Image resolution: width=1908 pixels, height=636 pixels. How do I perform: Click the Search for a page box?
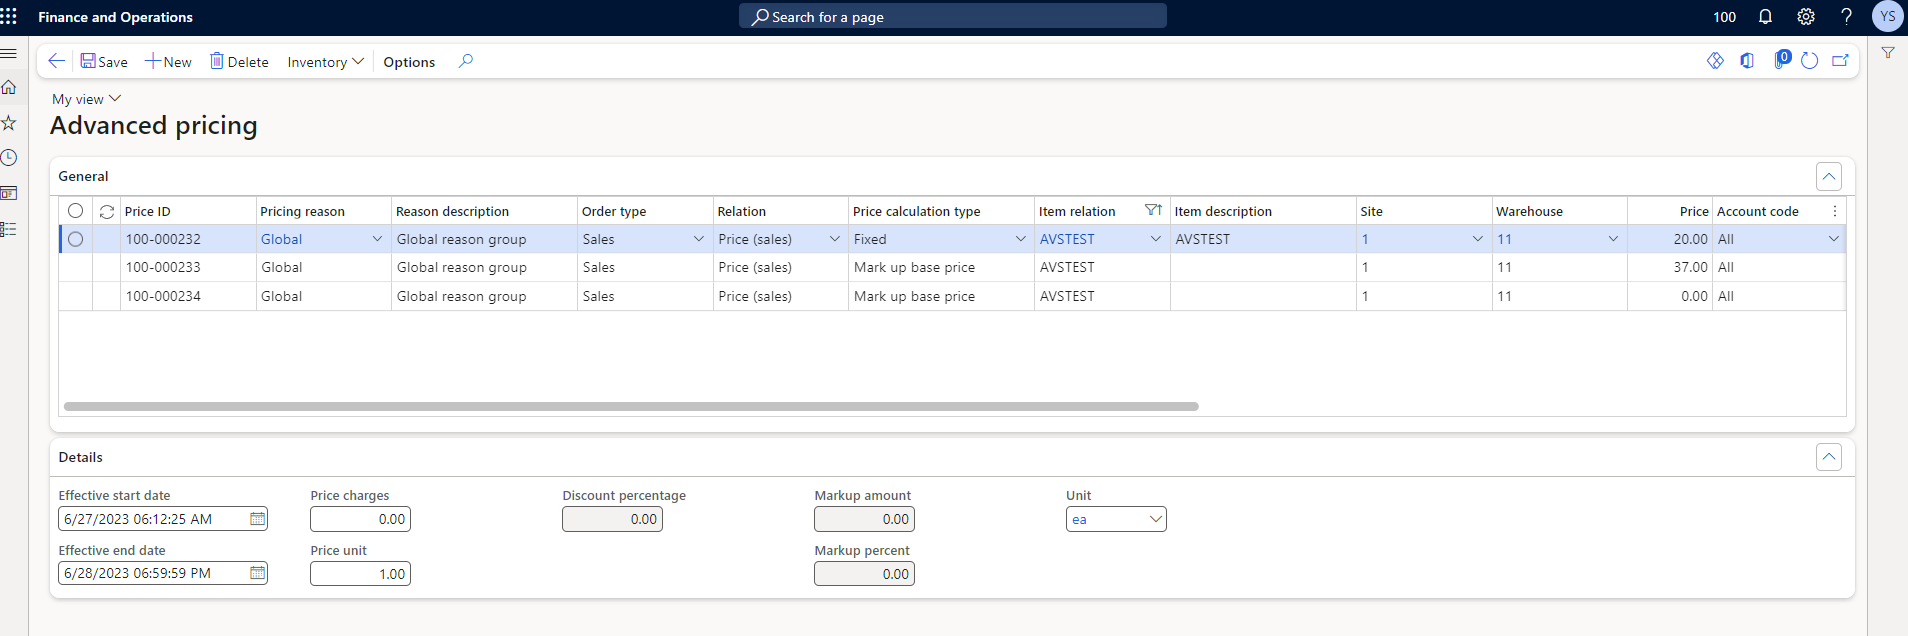point(952,16)
